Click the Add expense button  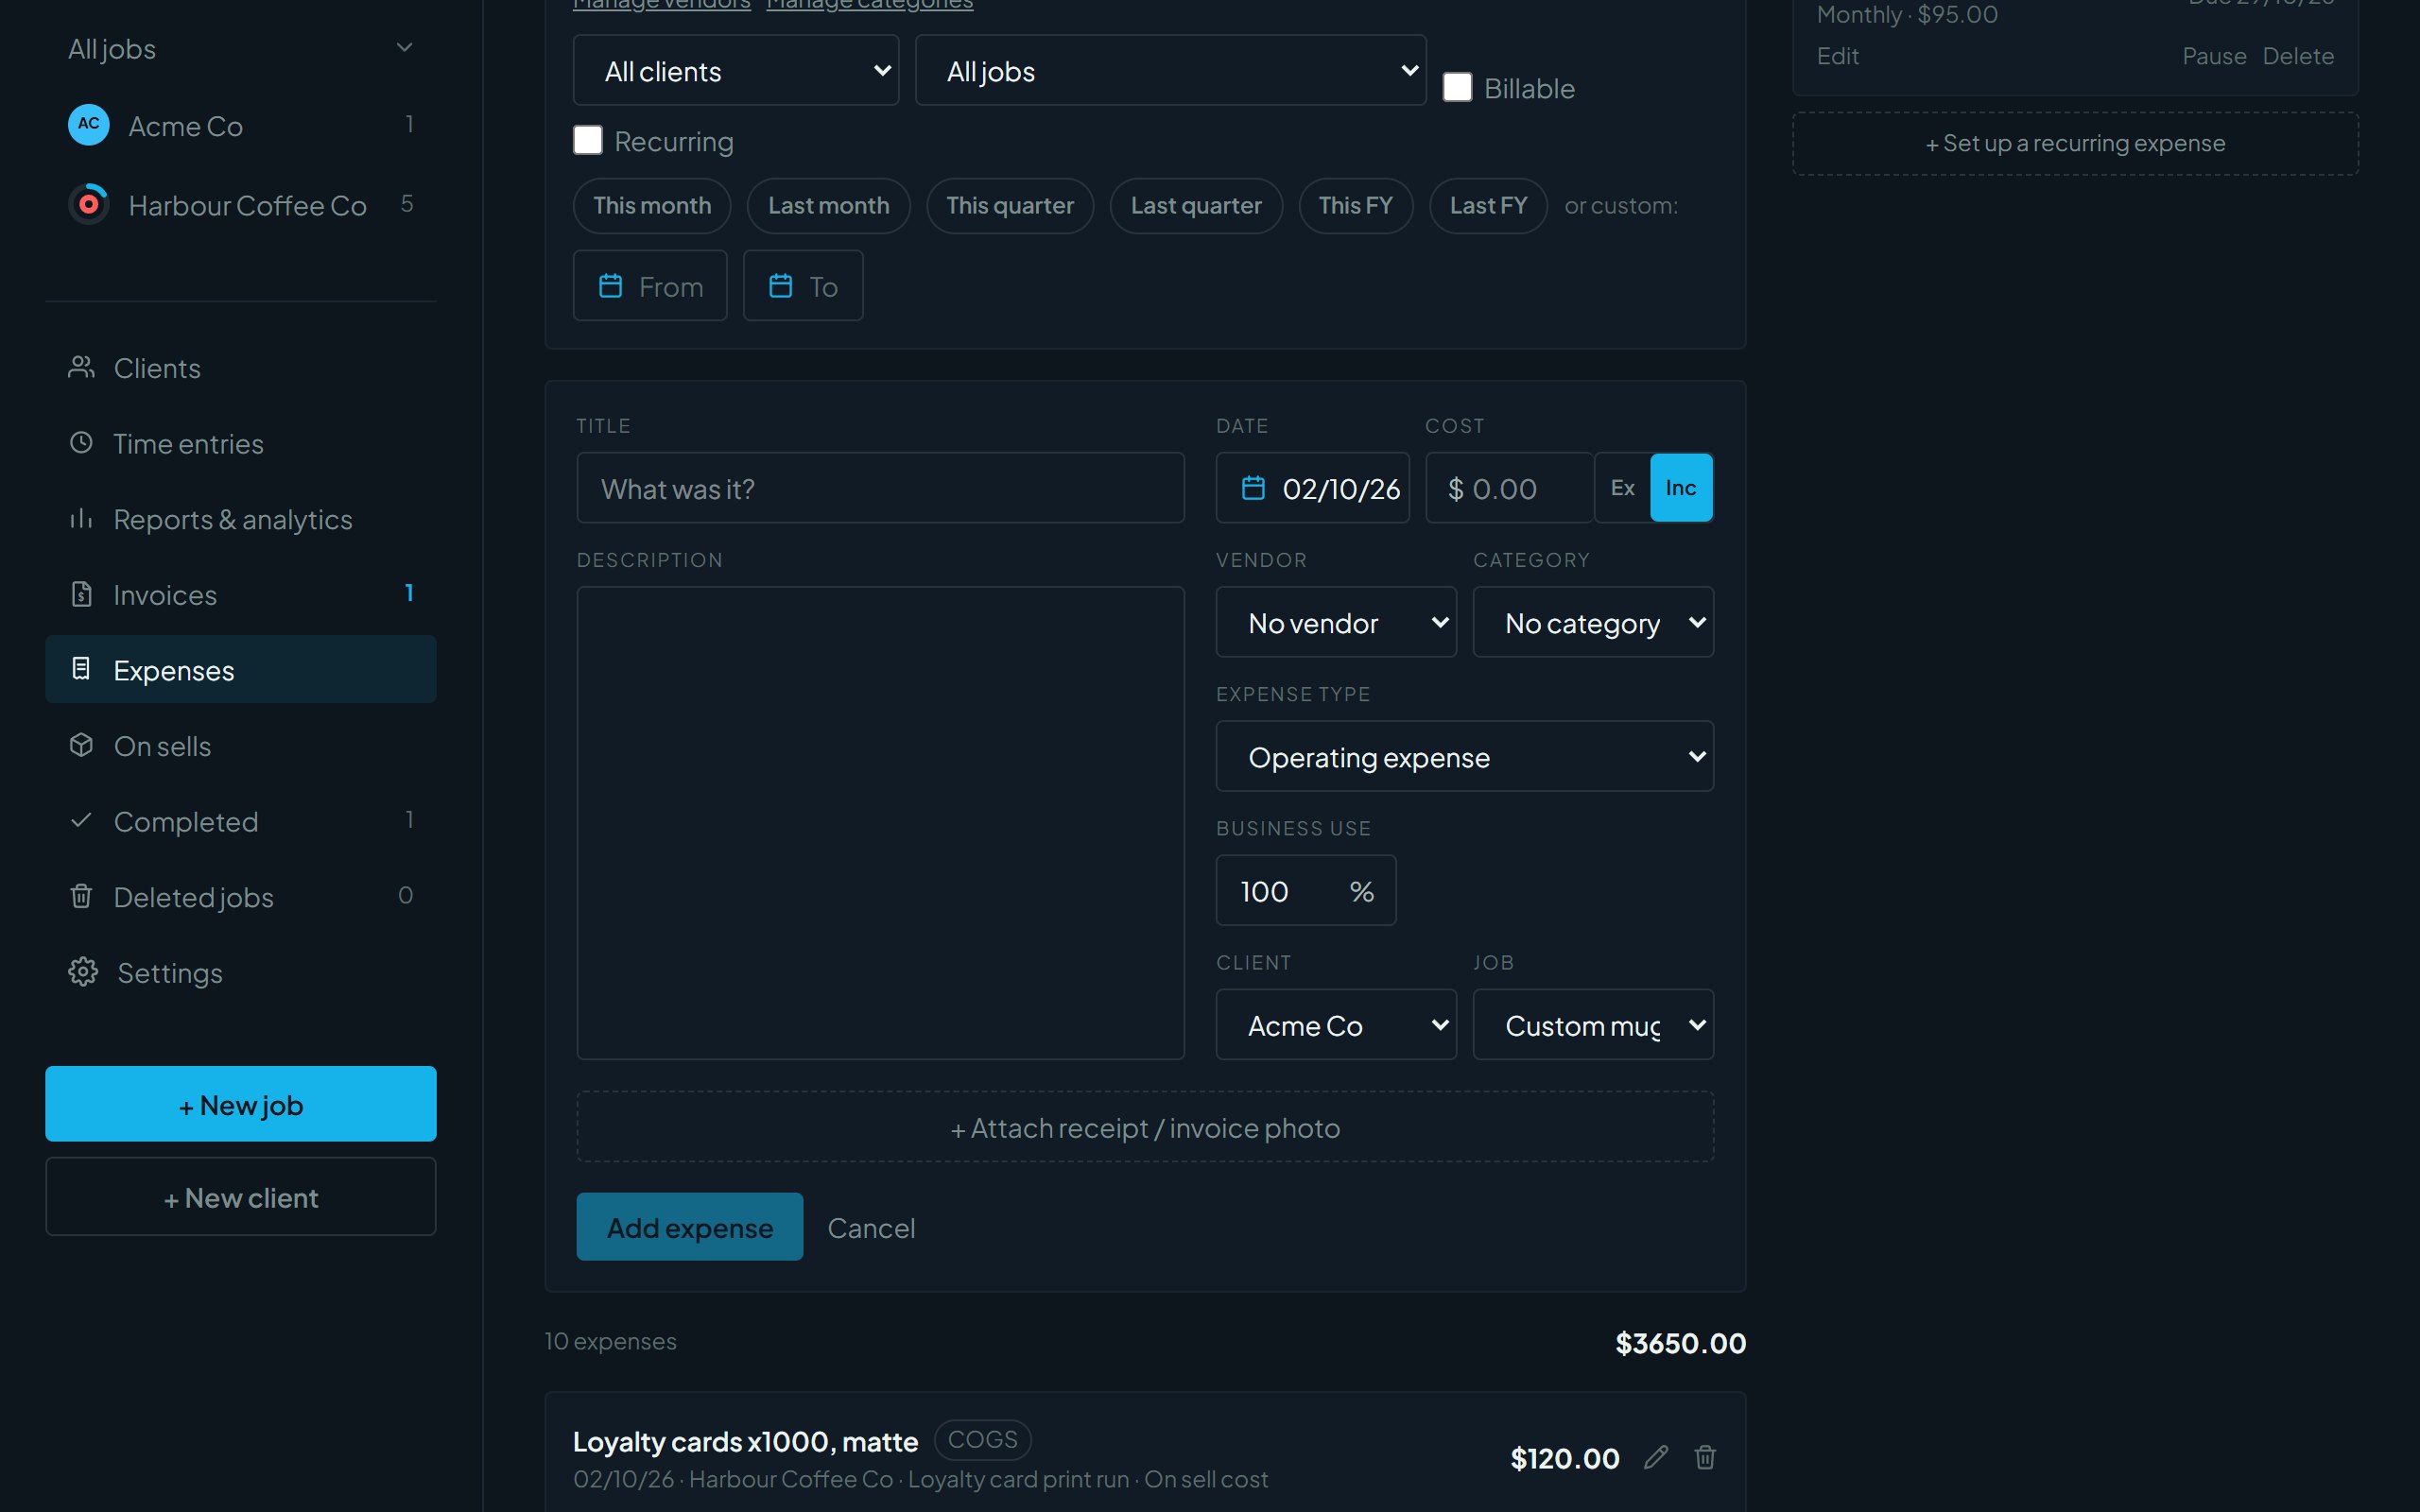point(689,1227)
